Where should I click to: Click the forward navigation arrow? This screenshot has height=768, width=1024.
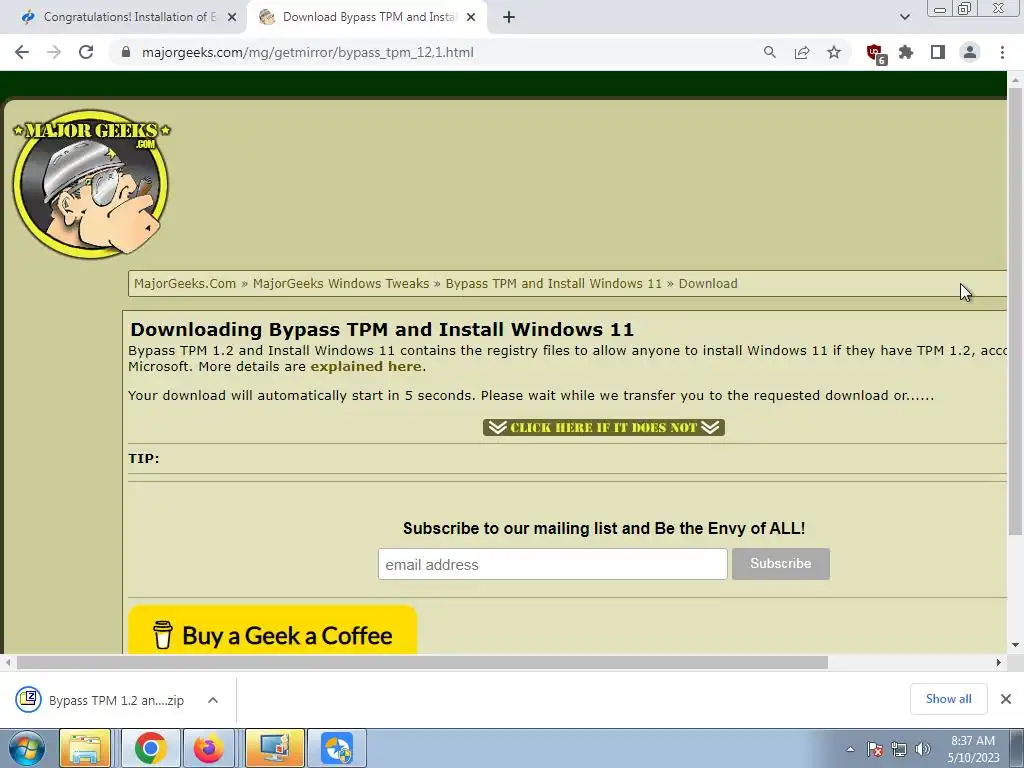click(54, 52)
